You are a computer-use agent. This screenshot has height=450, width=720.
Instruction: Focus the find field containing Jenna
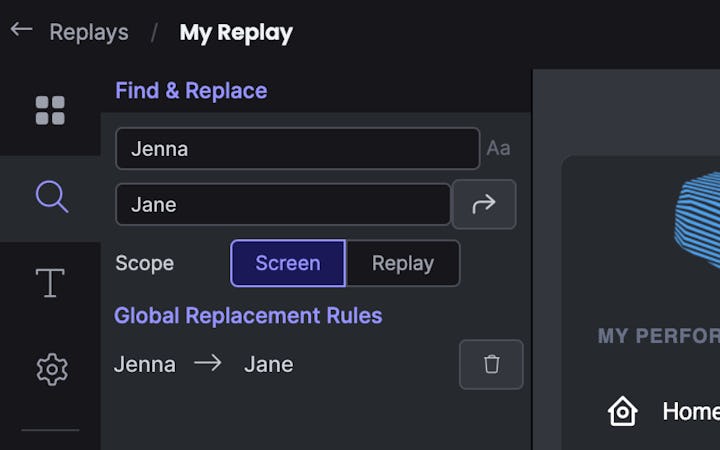click(x=297, y=149)
